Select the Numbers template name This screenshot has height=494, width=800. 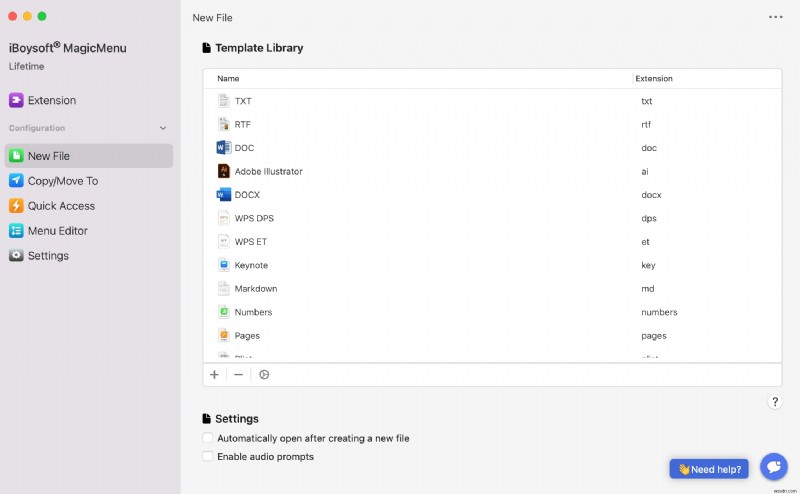[x=253, y=312]
